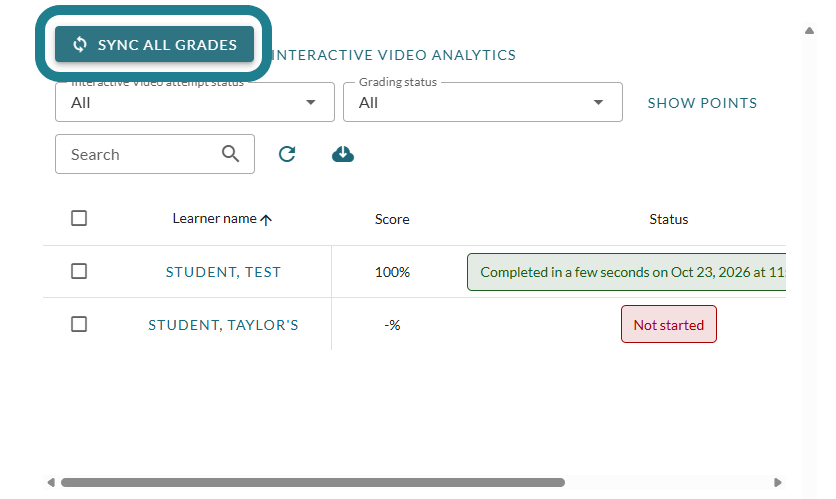This screenshot has height=499, width=836.
Task: Click the left scroll arrow at the bottom
Action: click(51, 482)
